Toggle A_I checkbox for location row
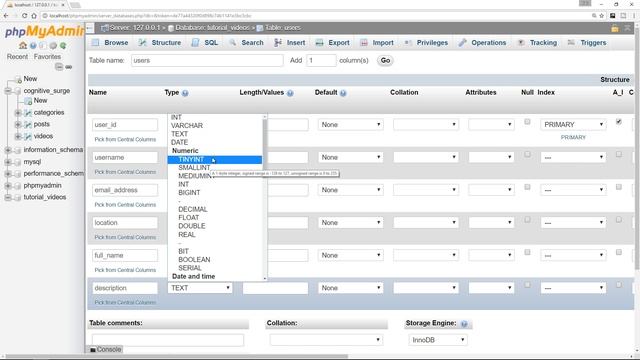 (619, 220)
